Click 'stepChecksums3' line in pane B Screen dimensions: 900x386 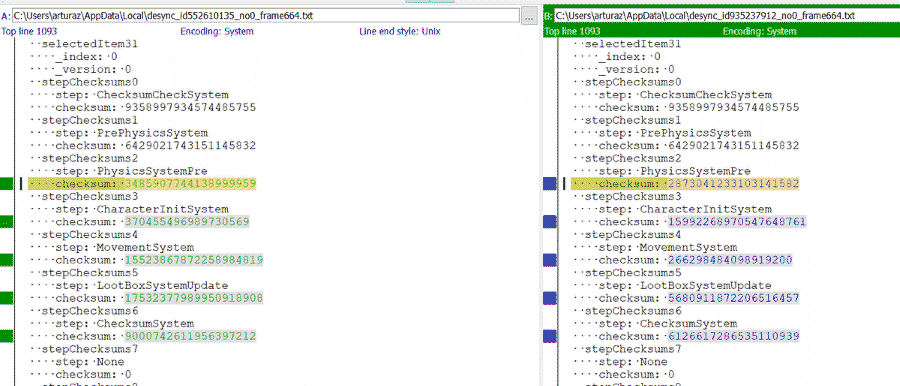633,196
